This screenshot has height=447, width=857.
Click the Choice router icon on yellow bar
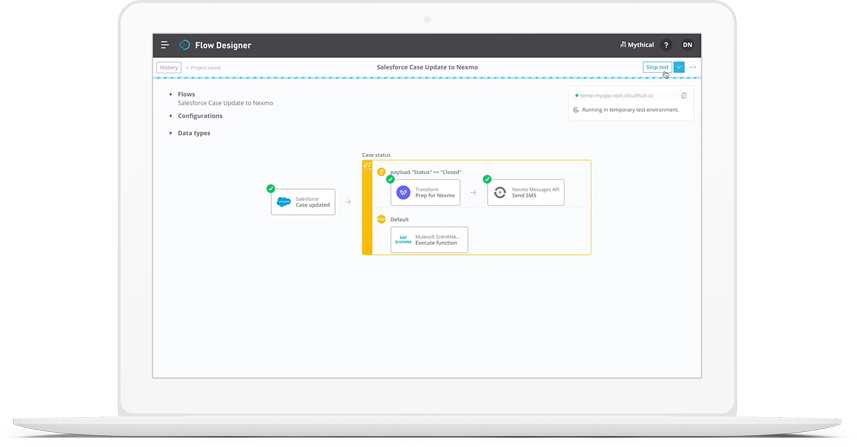tap(367, 166)
